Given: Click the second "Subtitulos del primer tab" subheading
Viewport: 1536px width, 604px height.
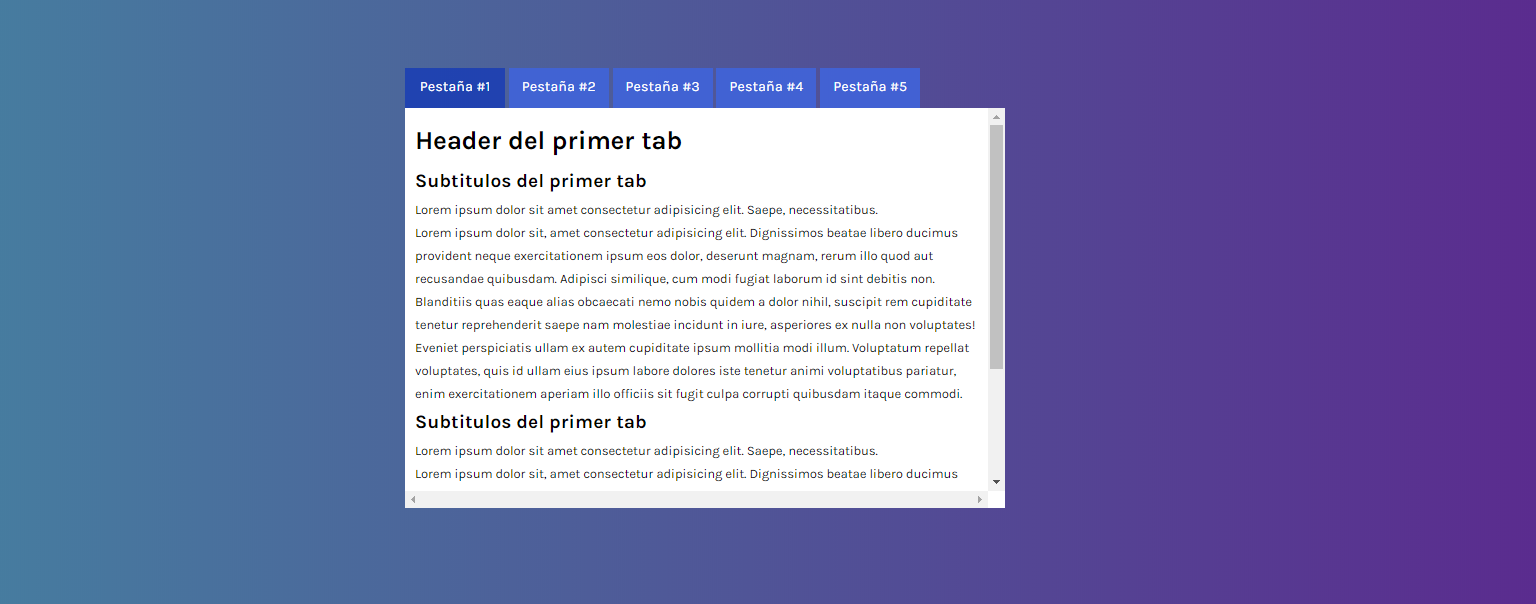Looking at the screenshot, I should [x=531, y=422].
